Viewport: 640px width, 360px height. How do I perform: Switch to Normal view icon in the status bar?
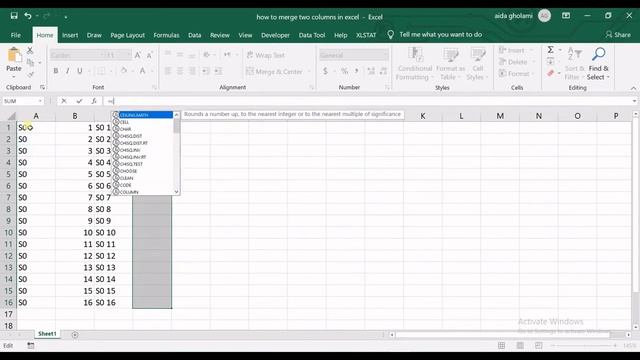501,346
